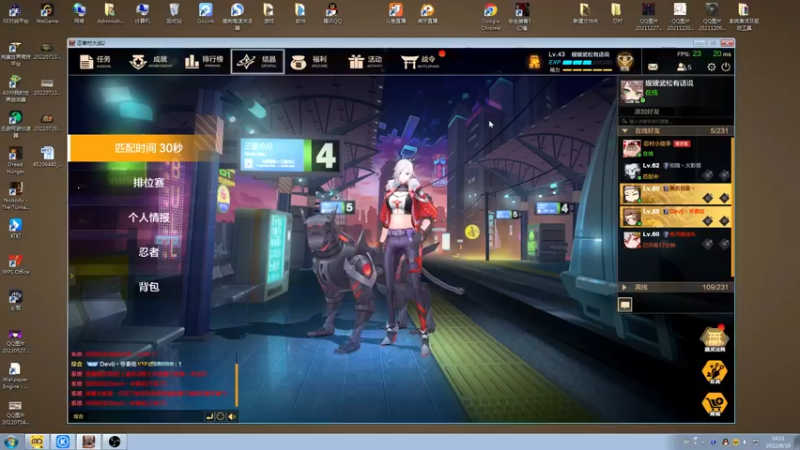Click the friends list scrollbar

[733, 207]
